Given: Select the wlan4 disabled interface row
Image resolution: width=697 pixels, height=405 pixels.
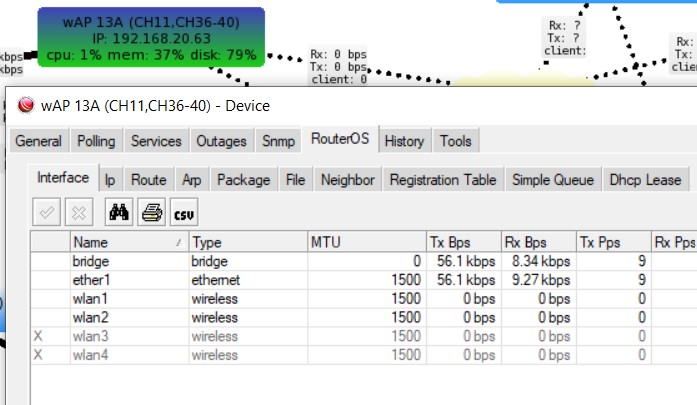Looking at the screenshot, I should 364,355.
